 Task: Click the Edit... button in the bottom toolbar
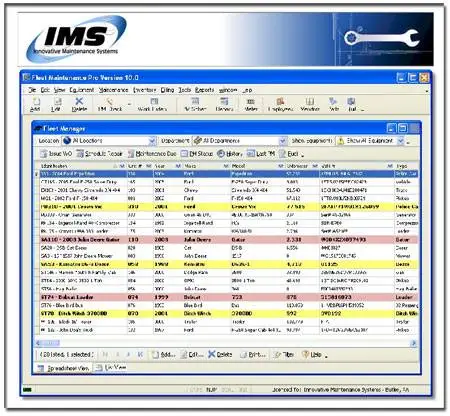tap(192, 355)
